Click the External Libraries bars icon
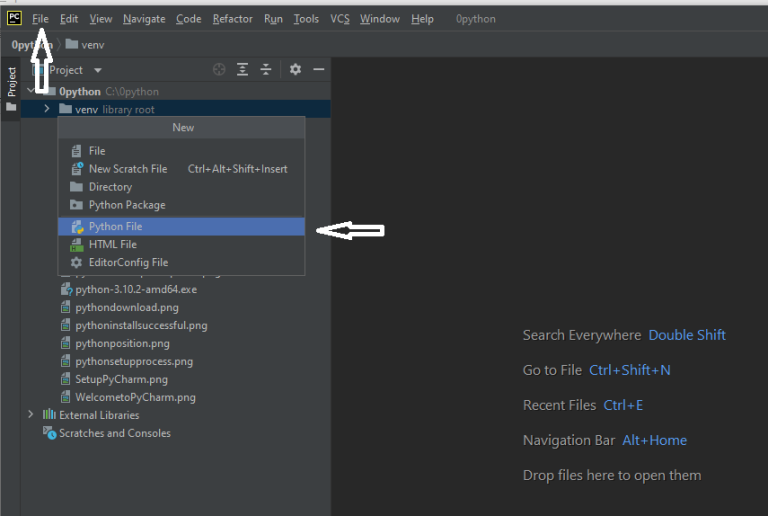The image size is (768, 516). coord(49,415)
